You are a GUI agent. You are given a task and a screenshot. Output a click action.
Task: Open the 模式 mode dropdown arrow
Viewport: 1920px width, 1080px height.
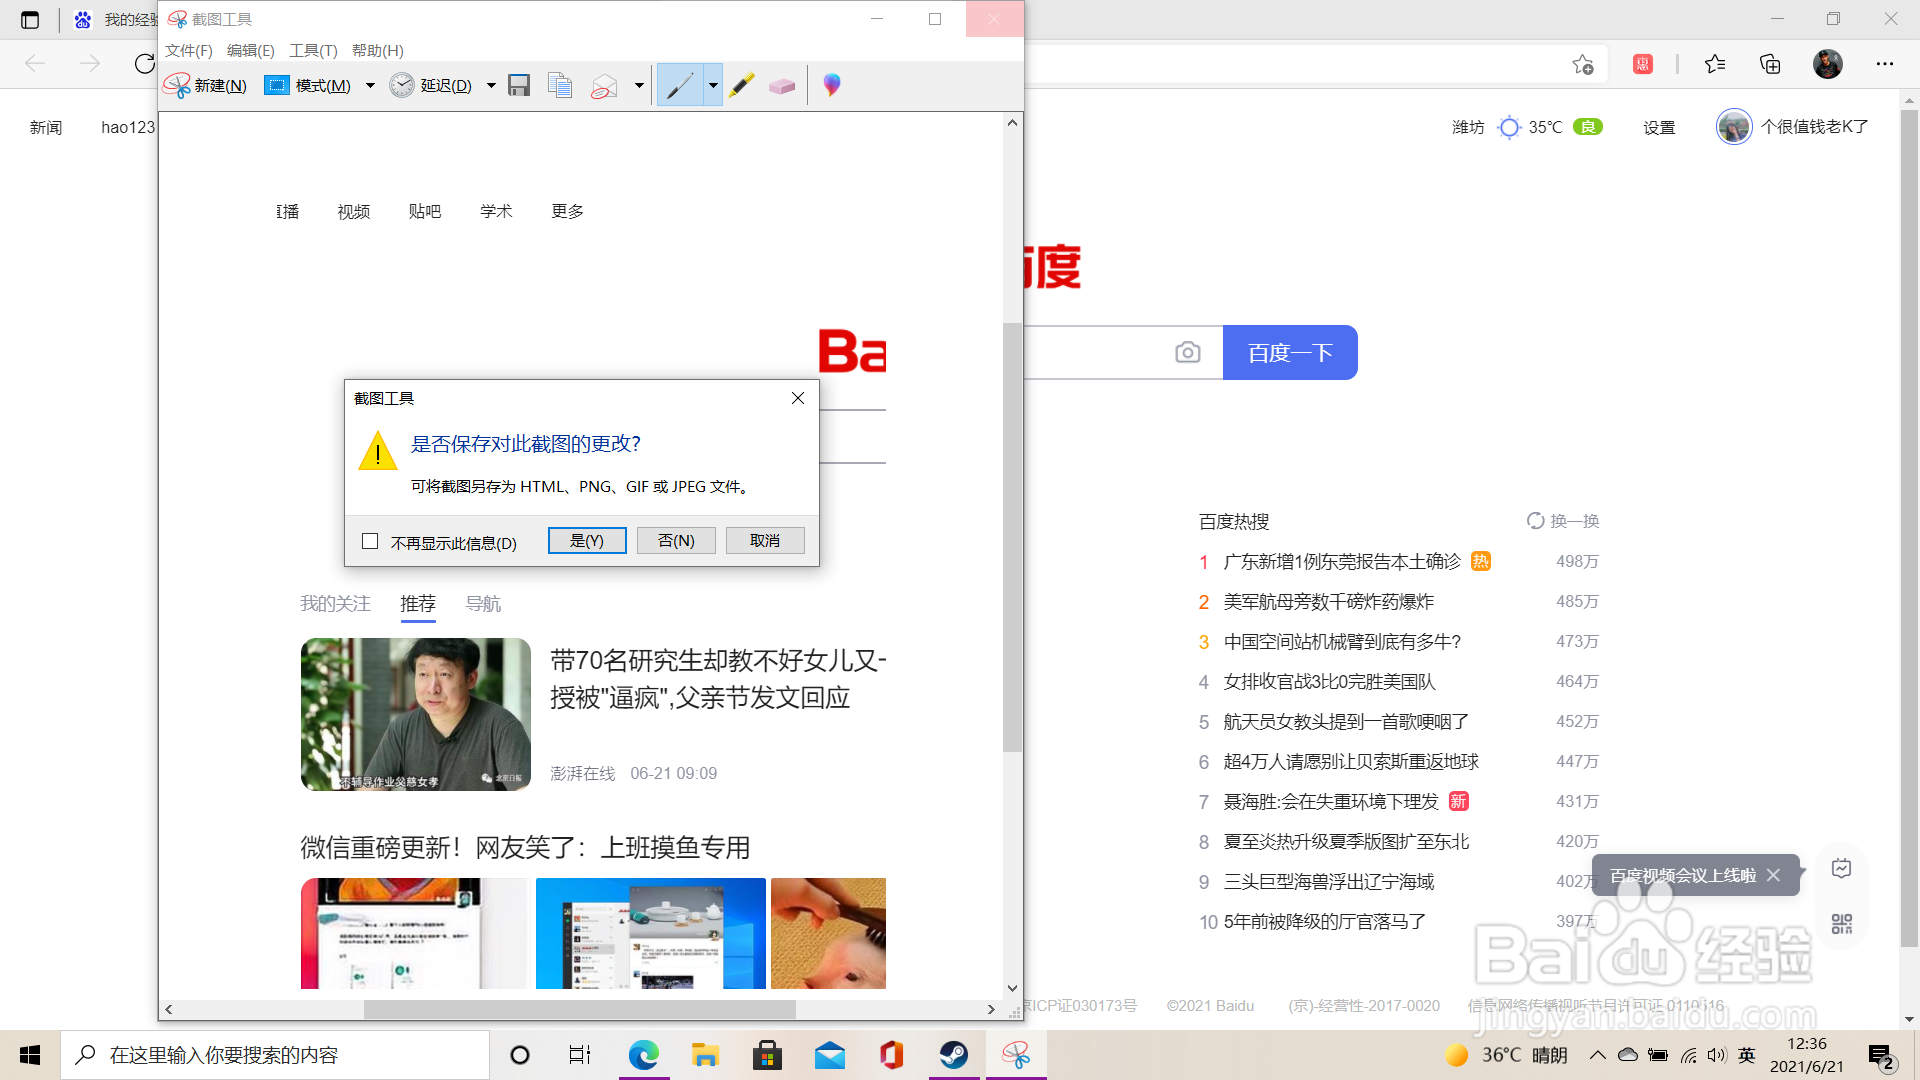370,85
